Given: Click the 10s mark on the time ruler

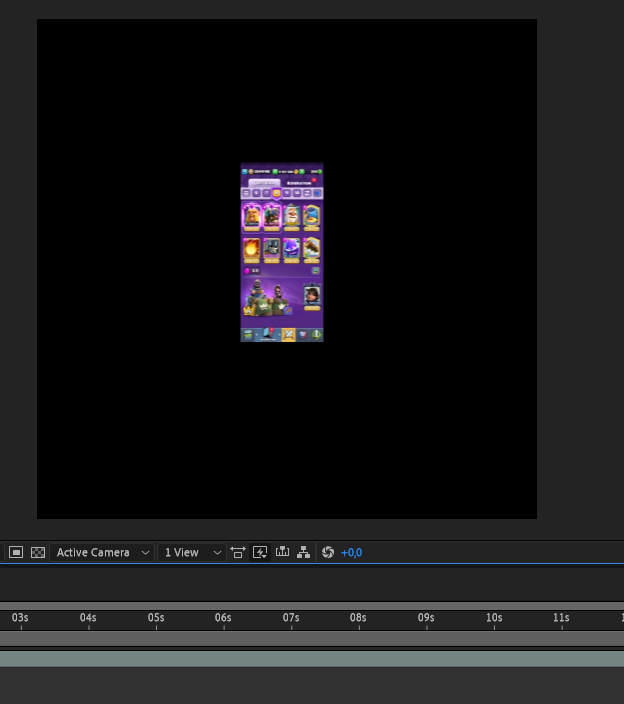Looking at the screenshot, I should 494,618.
